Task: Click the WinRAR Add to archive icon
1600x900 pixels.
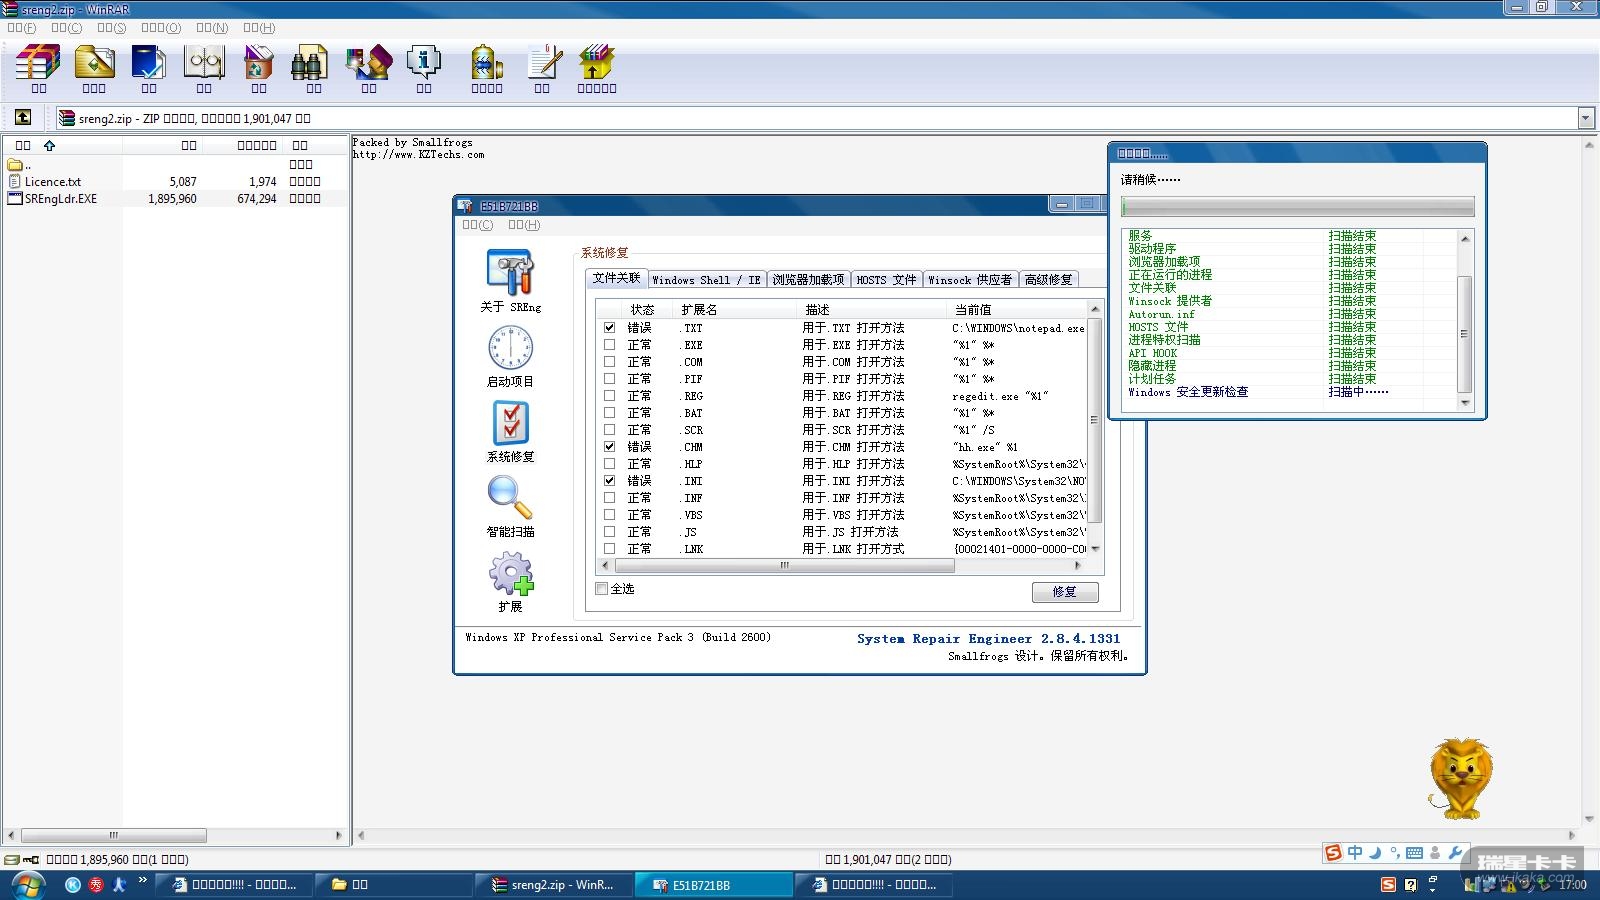Action: (x=38, y=64)
